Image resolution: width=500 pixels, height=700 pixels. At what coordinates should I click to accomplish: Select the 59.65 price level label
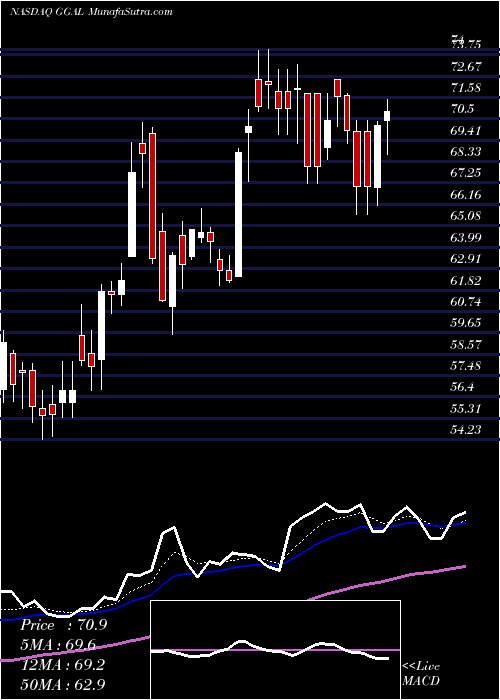[x=467, y=323]
